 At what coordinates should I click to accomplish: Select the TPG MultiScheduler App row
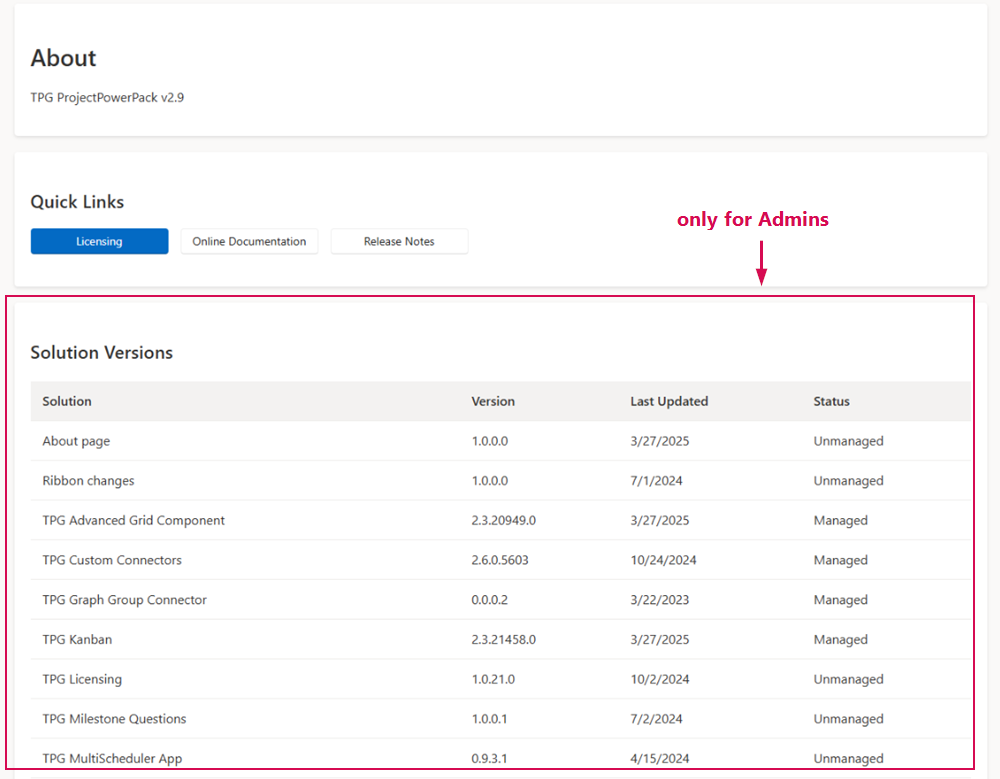click(112, 758)
